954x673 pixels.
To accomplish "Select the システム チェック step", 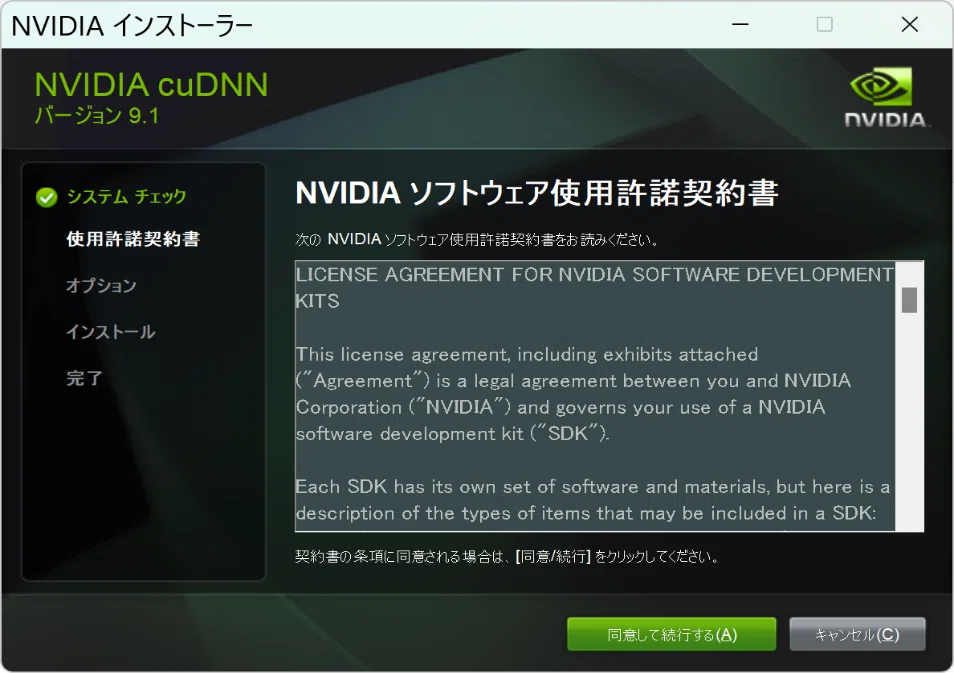I will tap(126, 197).
